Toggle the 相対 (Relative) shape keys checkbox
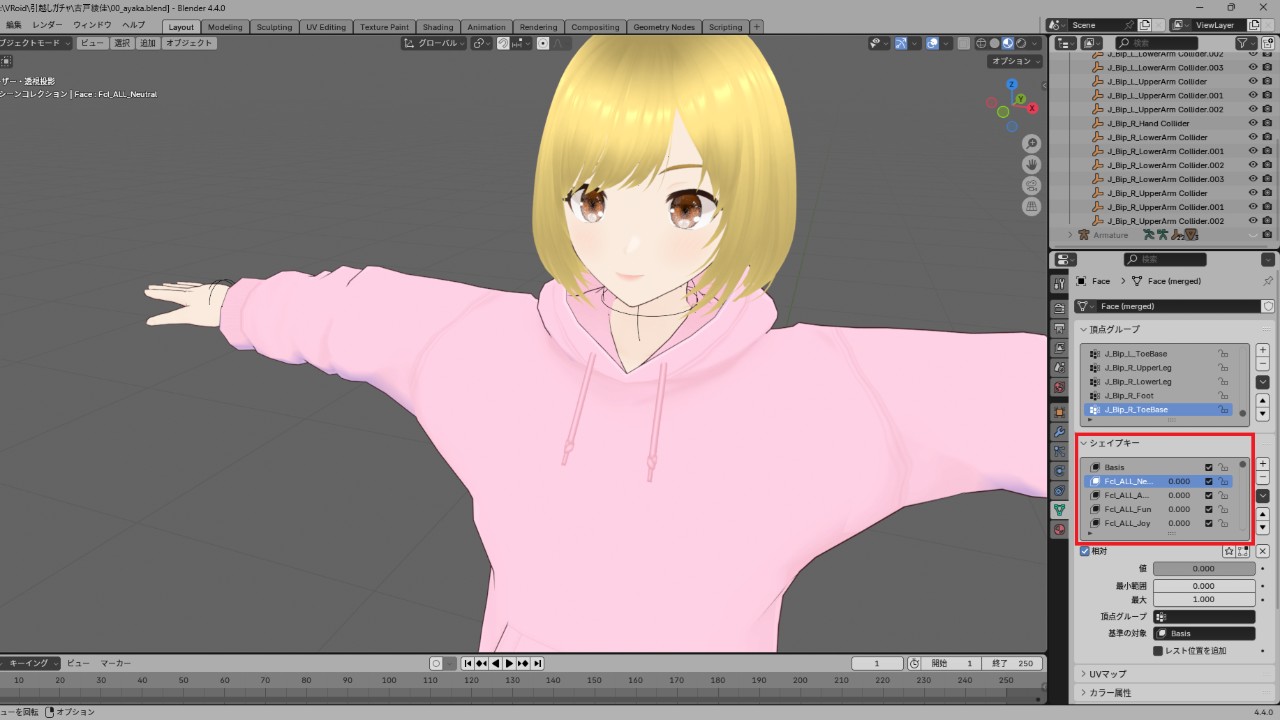The image size is (1280, 720). (1083, 551)
